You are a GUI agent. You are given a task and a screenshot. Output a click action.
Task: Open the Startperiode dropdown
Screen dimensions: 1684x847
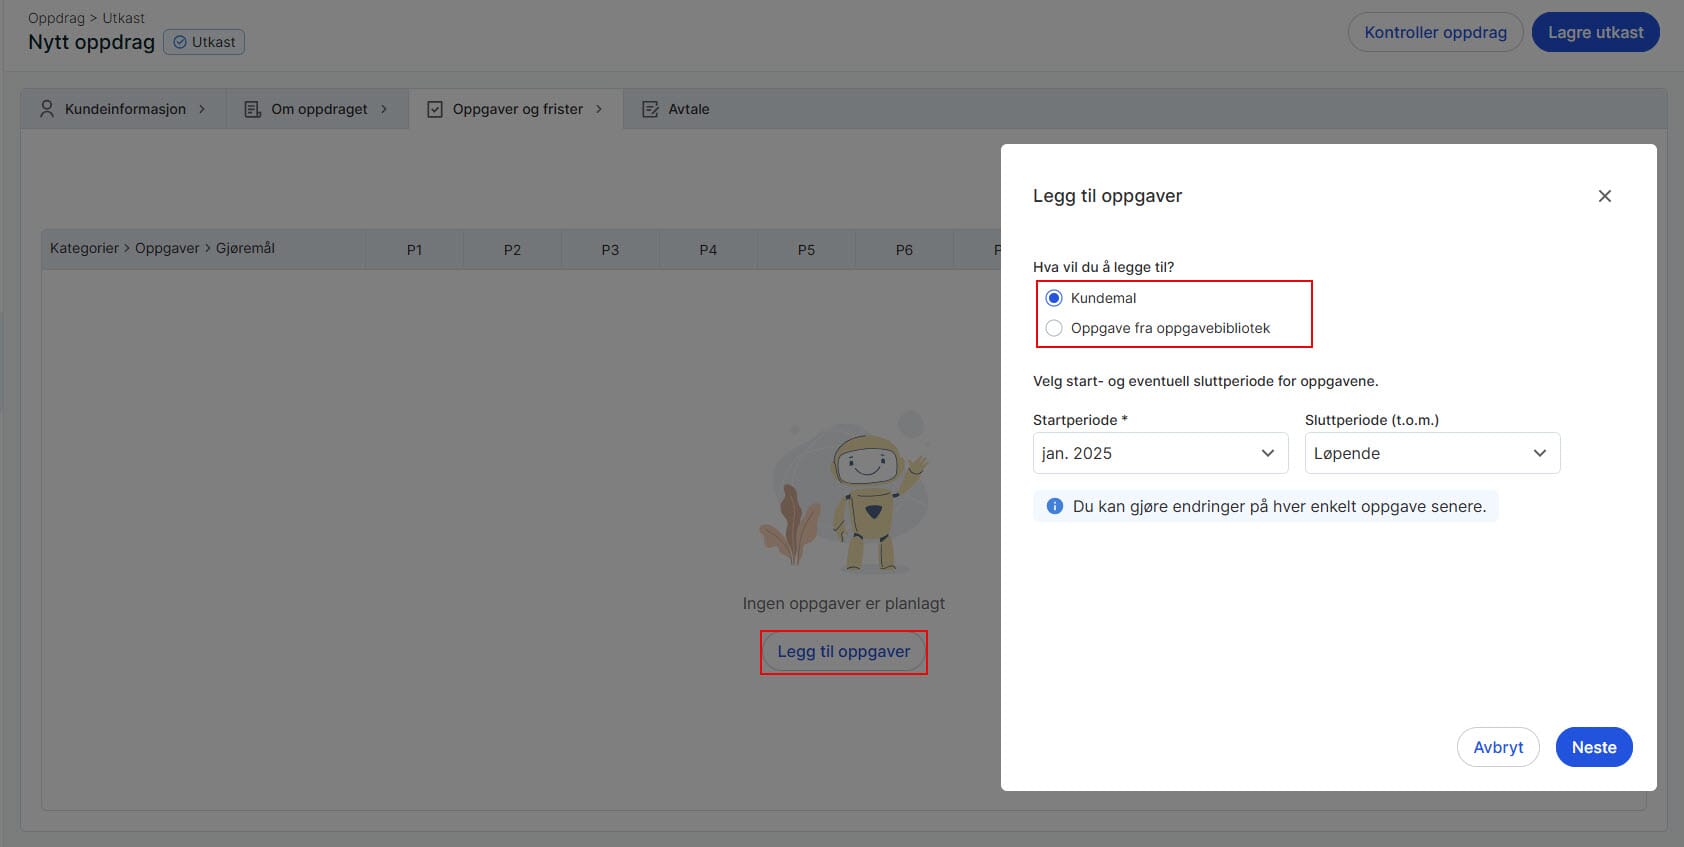tap(1159, 453)
